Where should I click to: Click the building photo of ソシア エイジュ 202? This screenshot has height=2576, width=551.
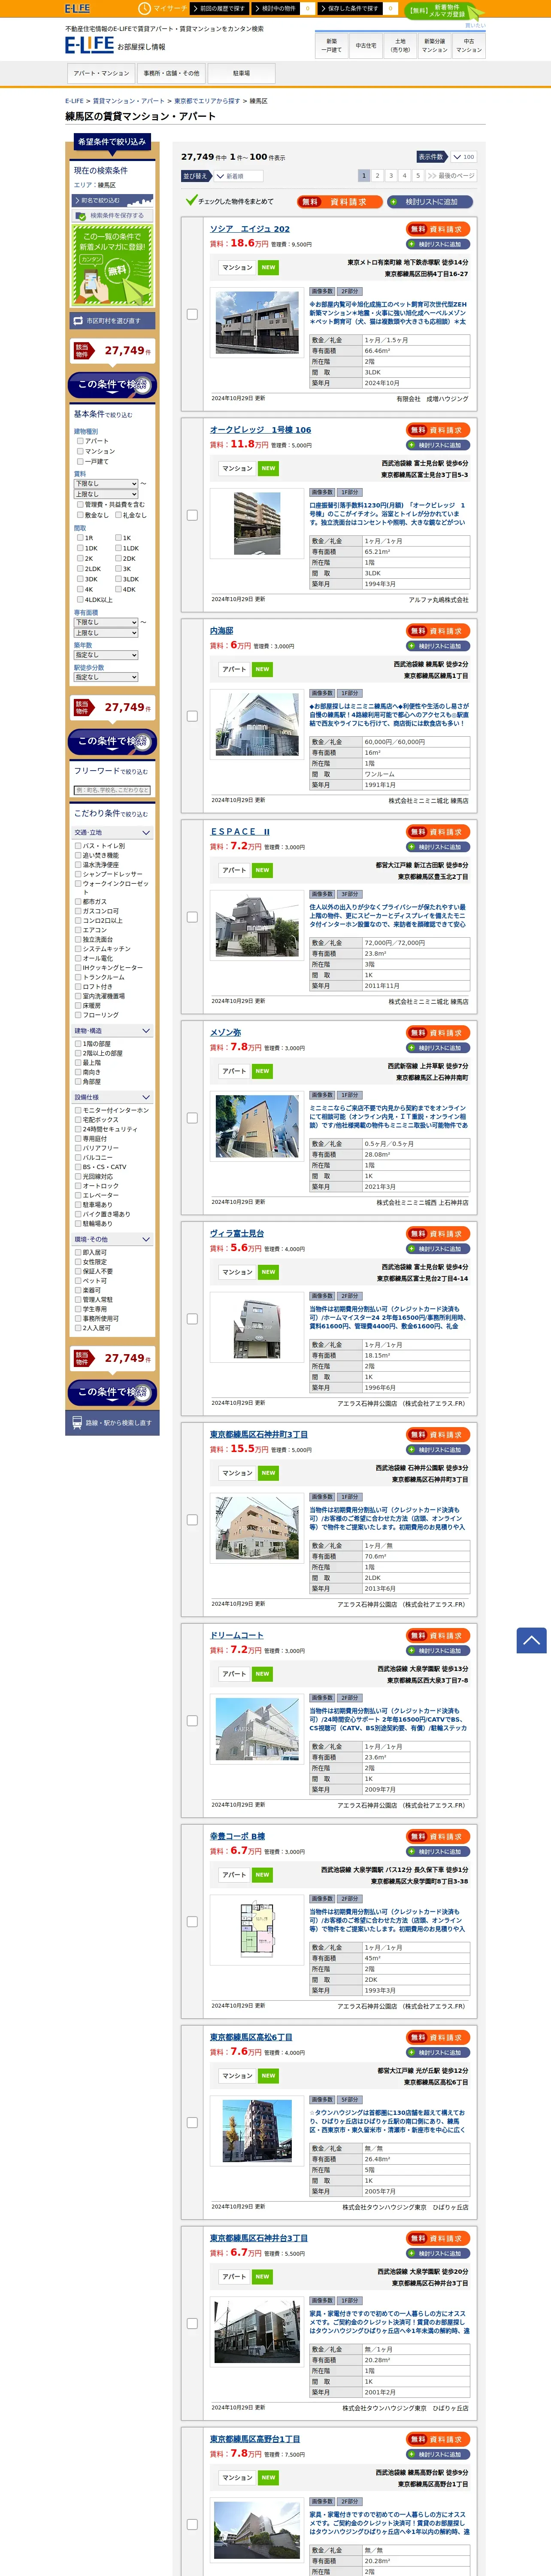point(257,323)
